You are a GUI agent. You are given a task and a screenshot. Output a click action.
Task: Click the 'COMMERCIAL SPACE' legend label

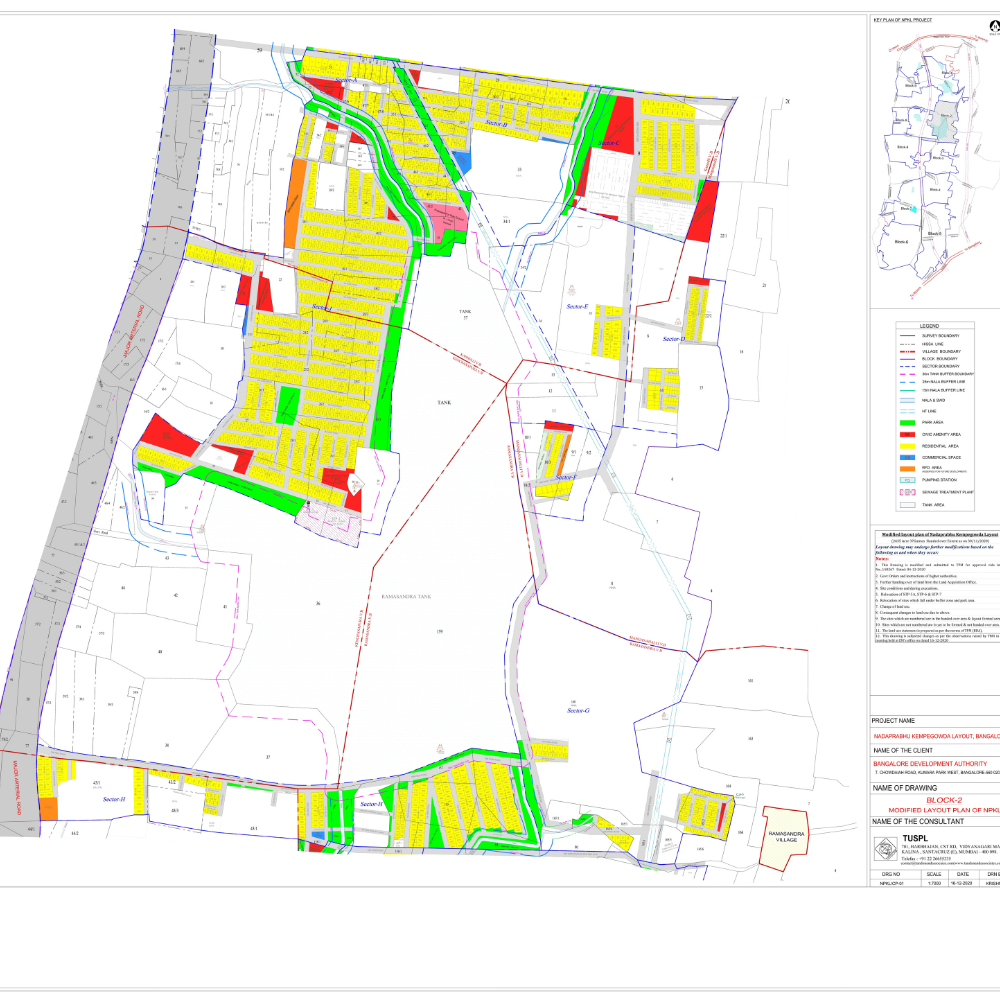pos(941,457)
